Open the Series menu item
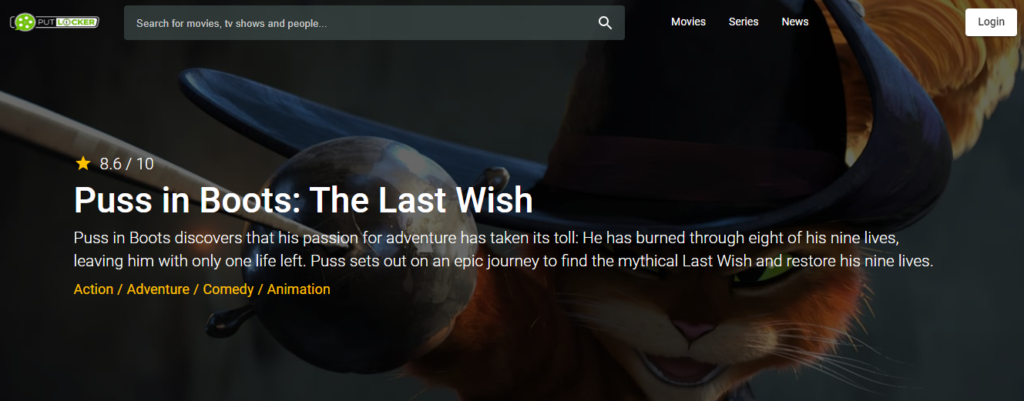Screen dimensions: 1024x401 [x=743, y=22]
